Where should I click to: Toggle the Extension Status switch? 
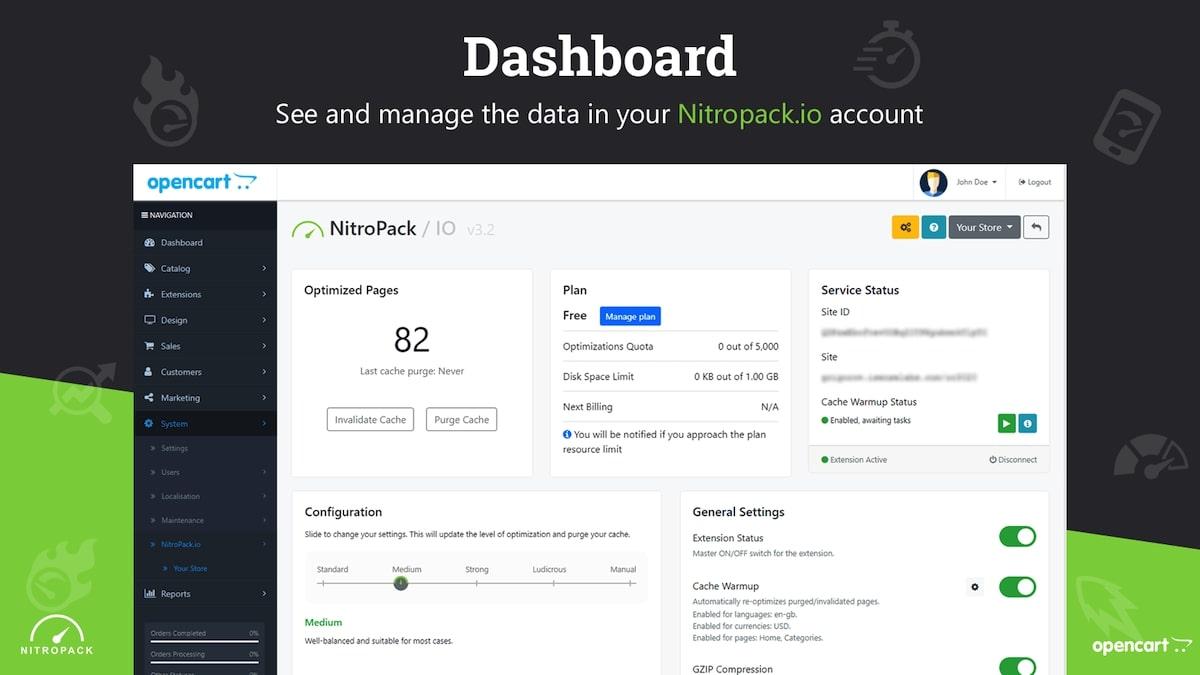click(x=1018, y=537)
